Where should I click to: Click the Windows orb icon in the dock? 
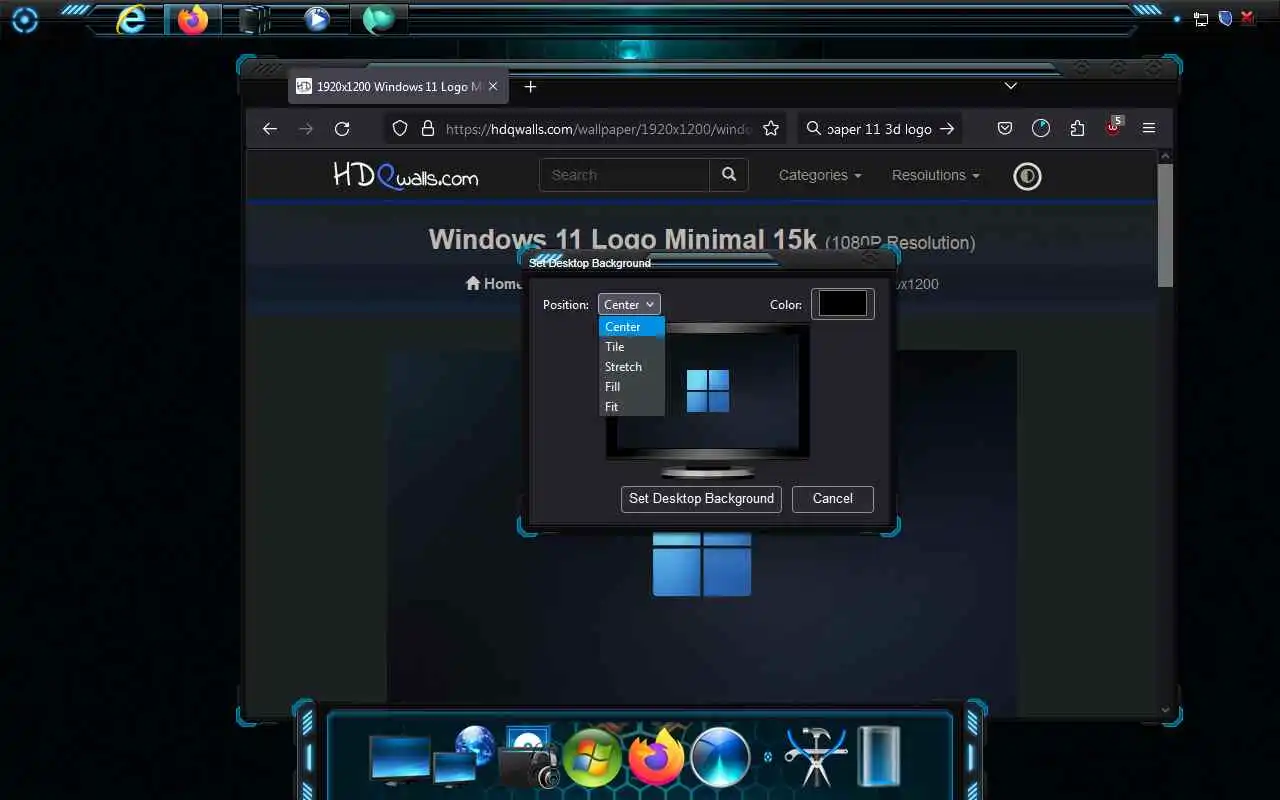click(592, 758)
